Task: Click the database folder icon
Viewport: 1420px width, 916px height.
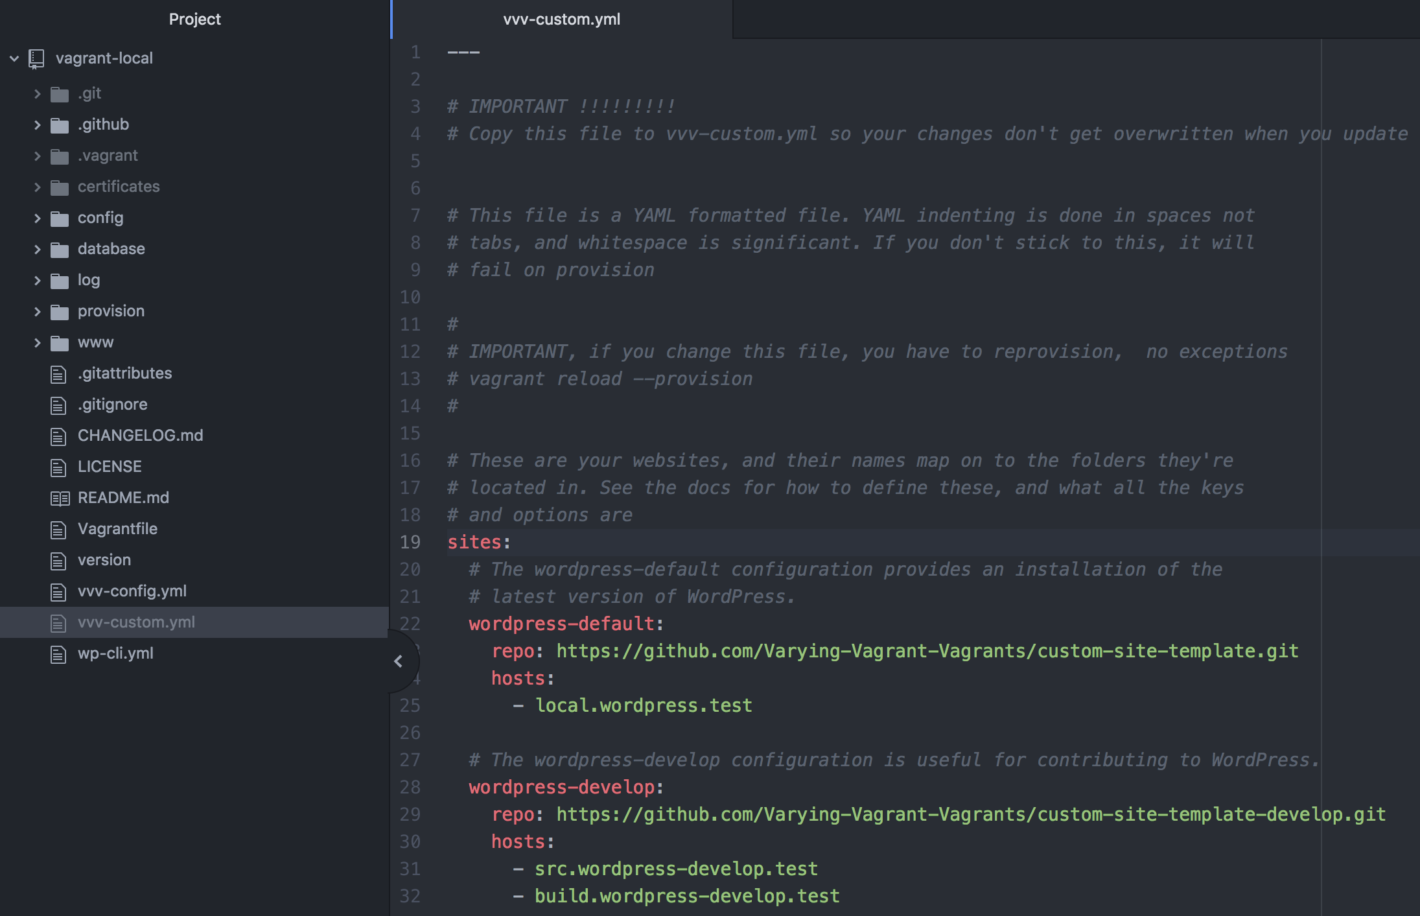Action: click(58, 249)
